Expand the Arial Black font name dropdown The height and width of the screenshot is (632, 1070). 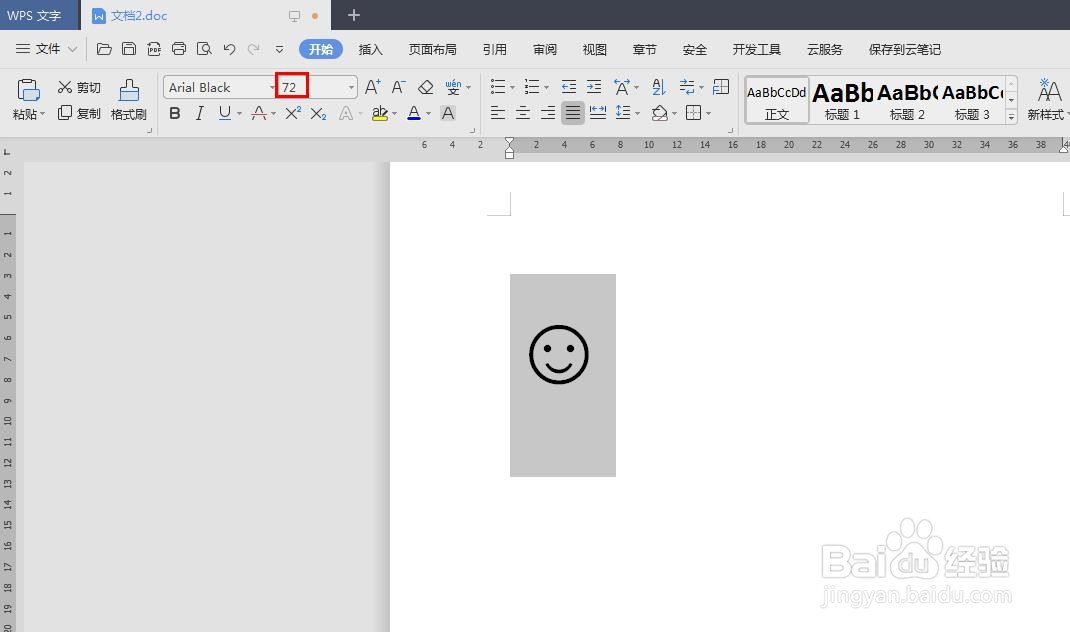(272, 87)
